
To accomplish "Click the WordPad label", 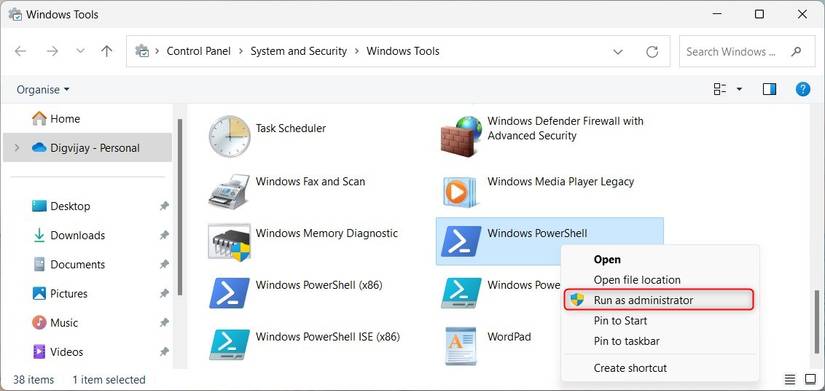I will click(x=509, y=336).
